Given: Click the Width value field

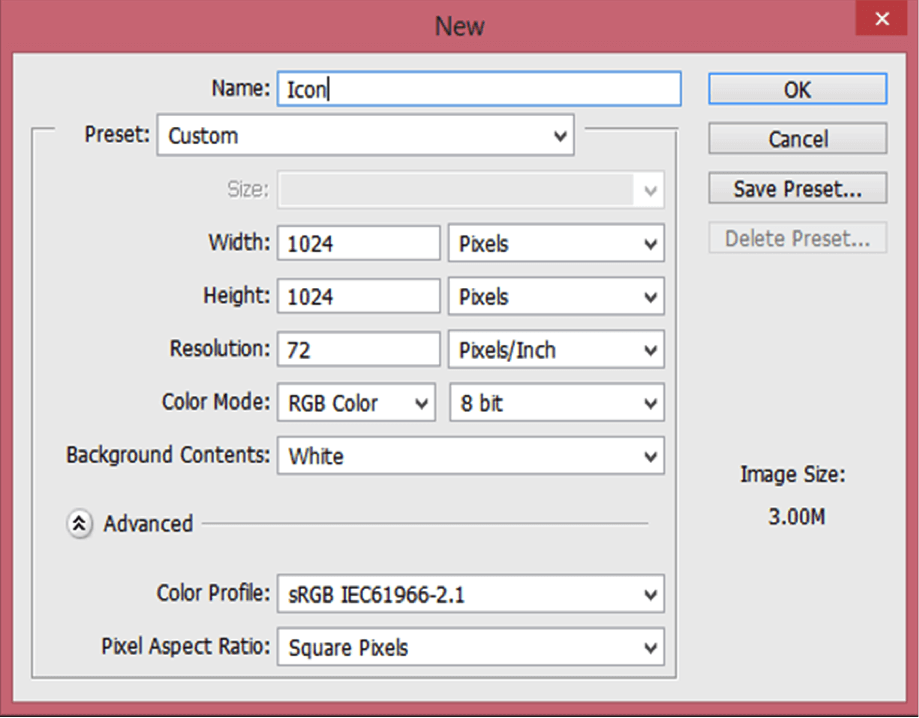Looking at the screenshot, I should [x=357, y=242].
